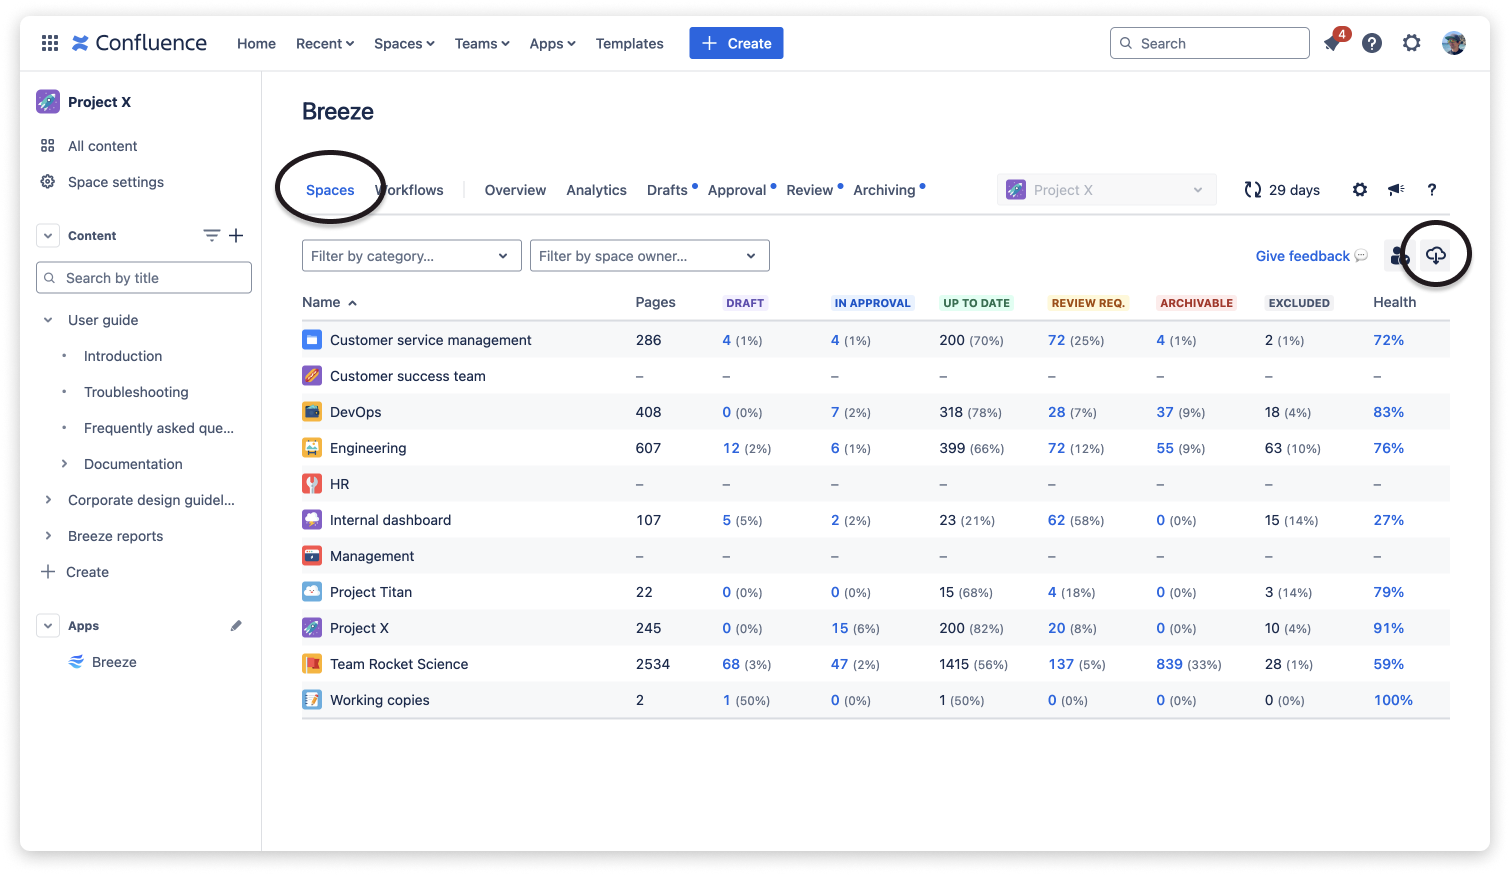Image resolution: width=1510 pixels, height=875 pixels.
Task: Click the top Search field
Action: click(1209, 43)
